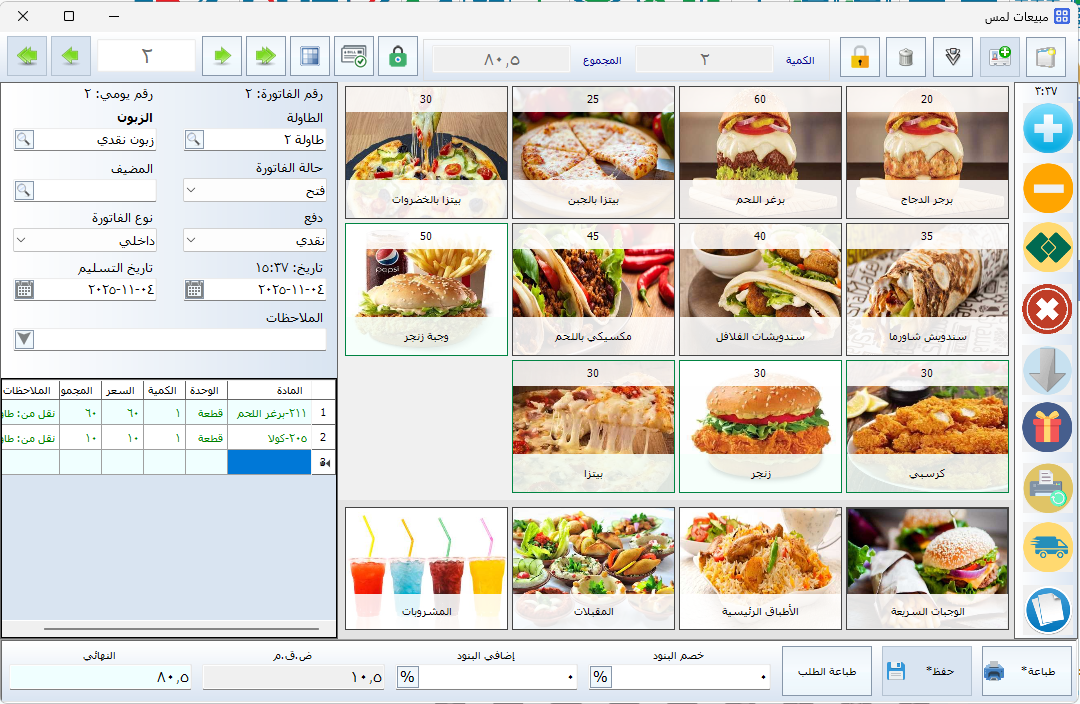Open the table grid view icon
Image resolution: width=1080 pixels, height=704 pixels.
[310, 57]
